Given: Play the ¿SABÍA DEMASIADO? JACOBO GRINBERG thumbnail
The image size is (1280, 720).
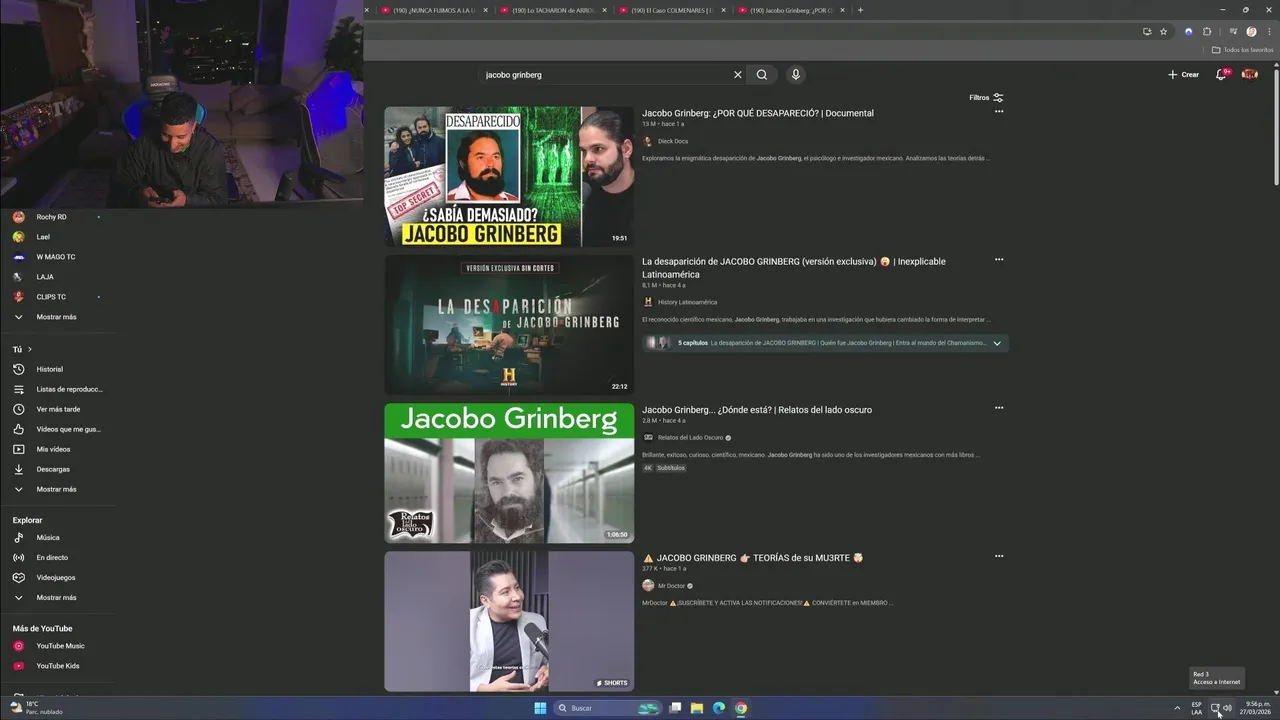Looking at the screenshot, I should (509, 176).
